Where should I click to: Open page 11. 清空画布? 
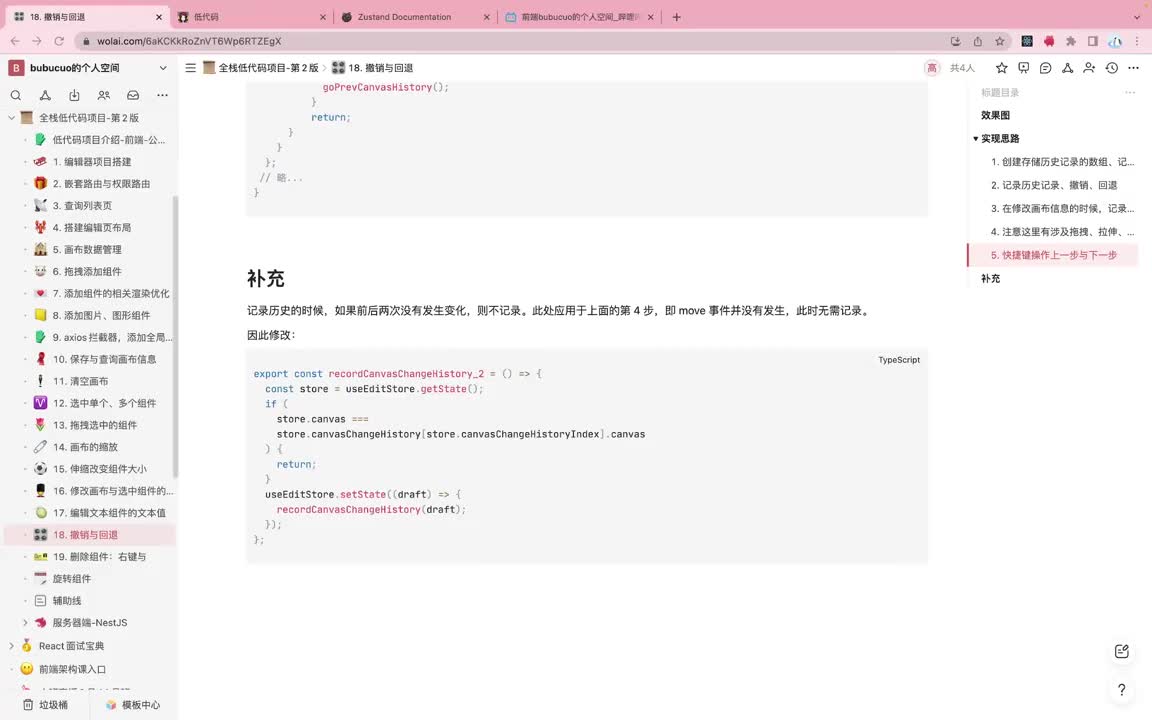(x=80, y=381)
